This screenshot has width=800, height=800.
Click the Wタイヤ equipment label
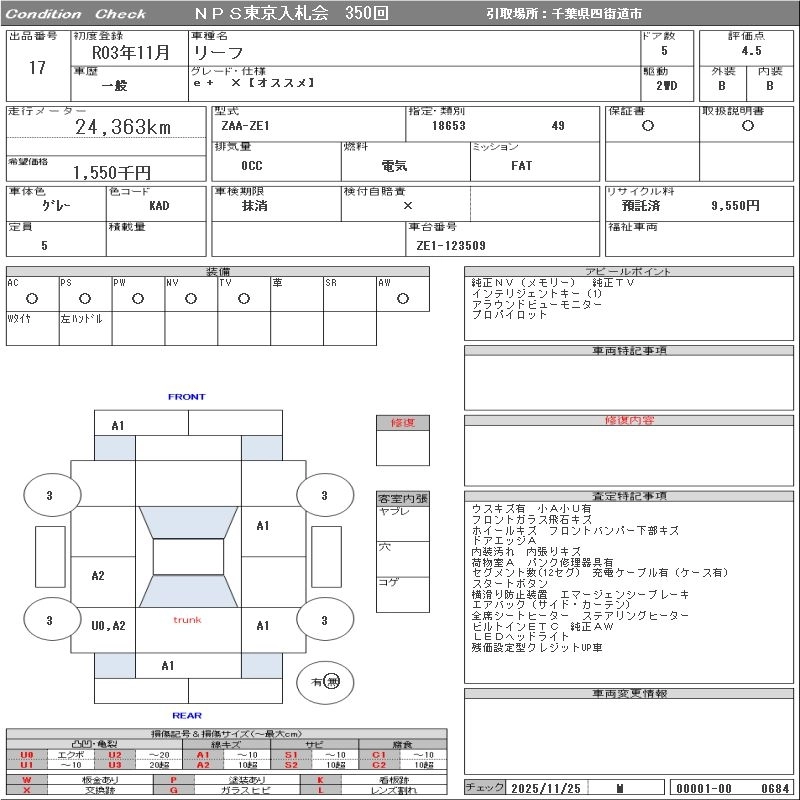point(19,319)
